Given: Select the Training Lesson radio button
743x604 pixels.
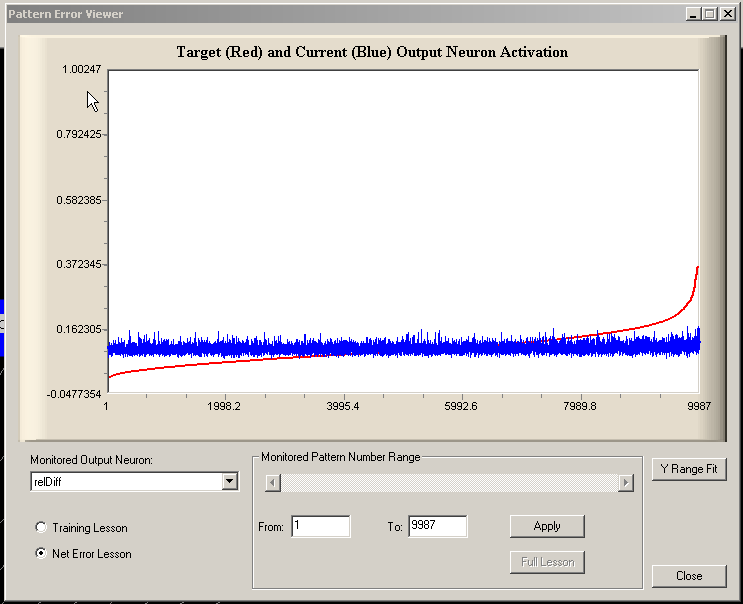Looking at the screenshot, I should 41,528.
